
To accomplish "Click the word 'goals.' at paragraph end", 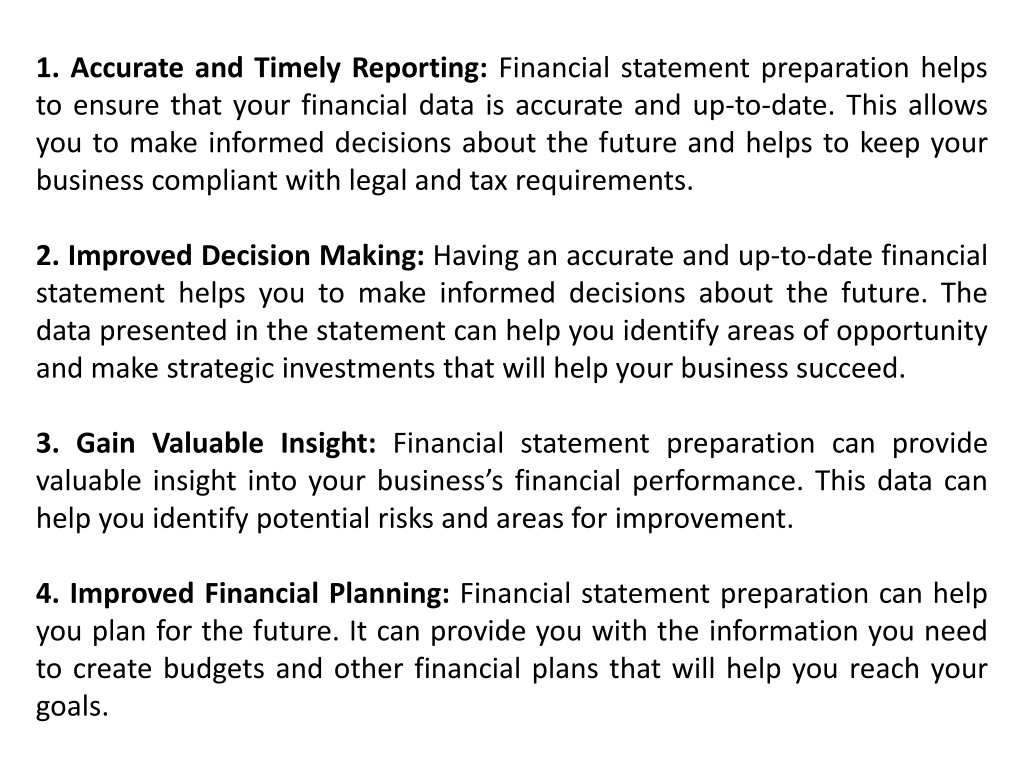I will pyautogui.click(x=72, y=708).
